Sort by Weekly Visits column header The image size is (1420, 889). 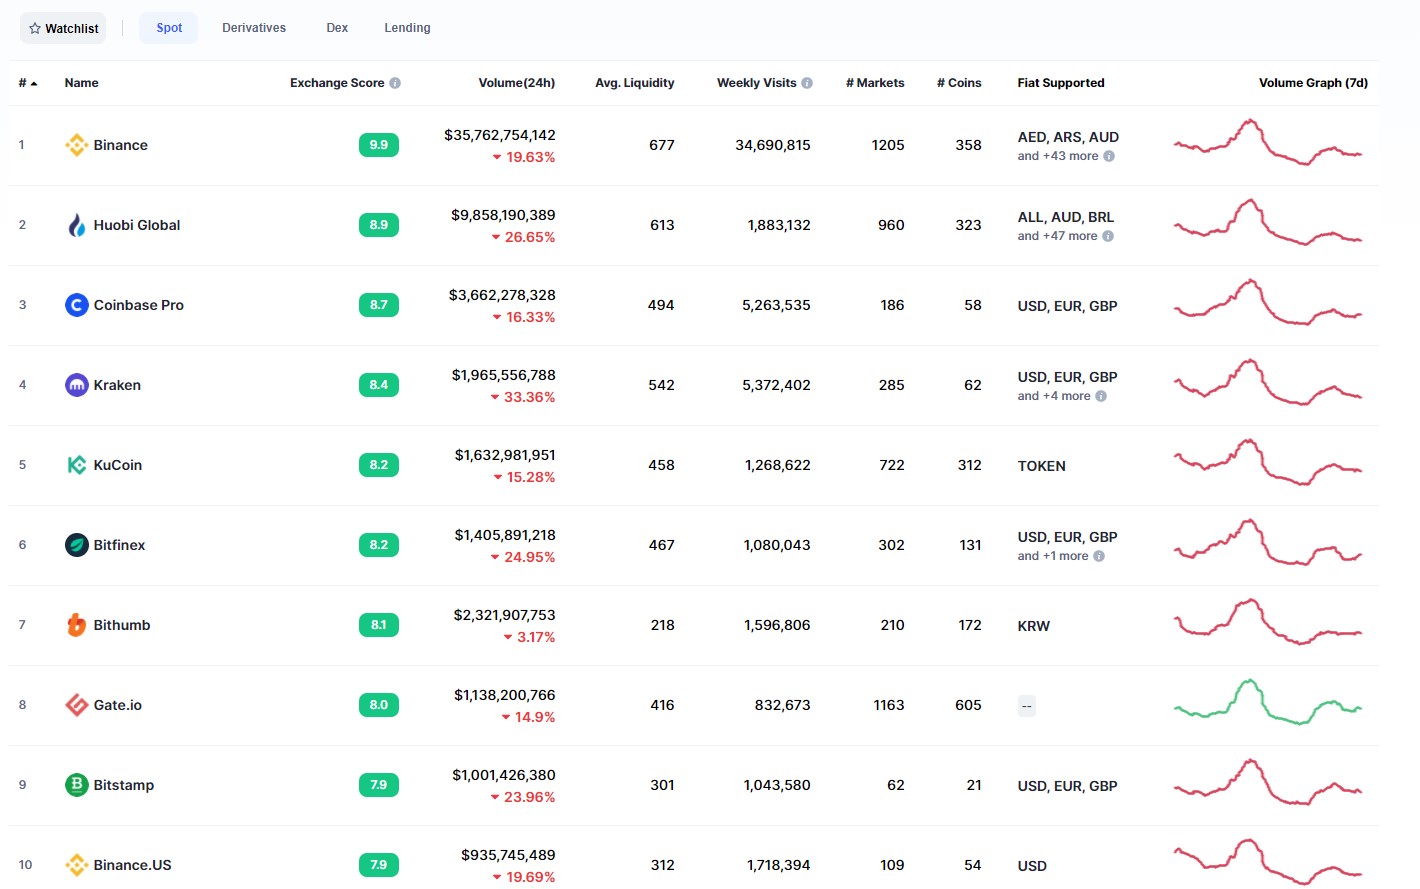757,83
